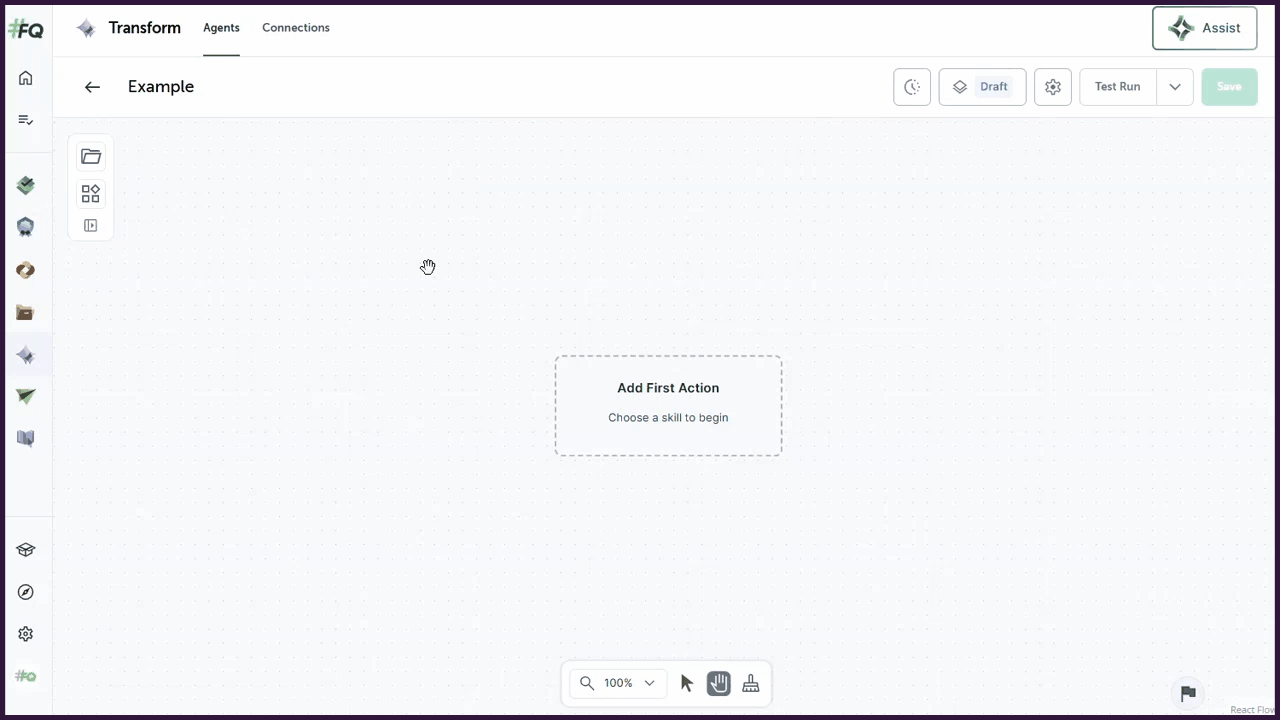The image size is (1280, 720).
Task: Go back using the arrow beside Example
Action: (x=92, y=86)
